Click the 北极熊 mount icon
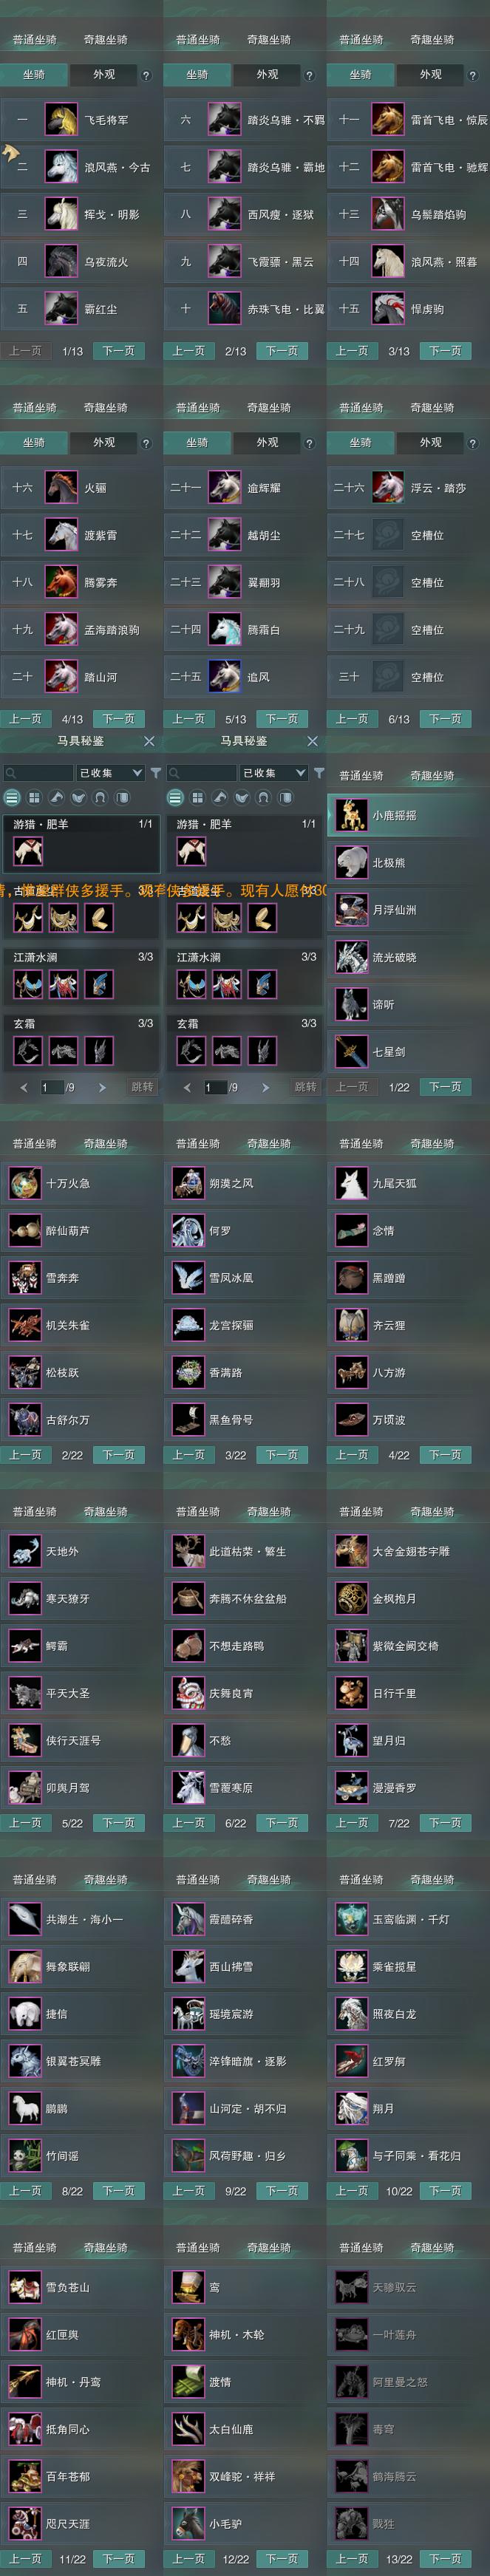 (351, 862)
